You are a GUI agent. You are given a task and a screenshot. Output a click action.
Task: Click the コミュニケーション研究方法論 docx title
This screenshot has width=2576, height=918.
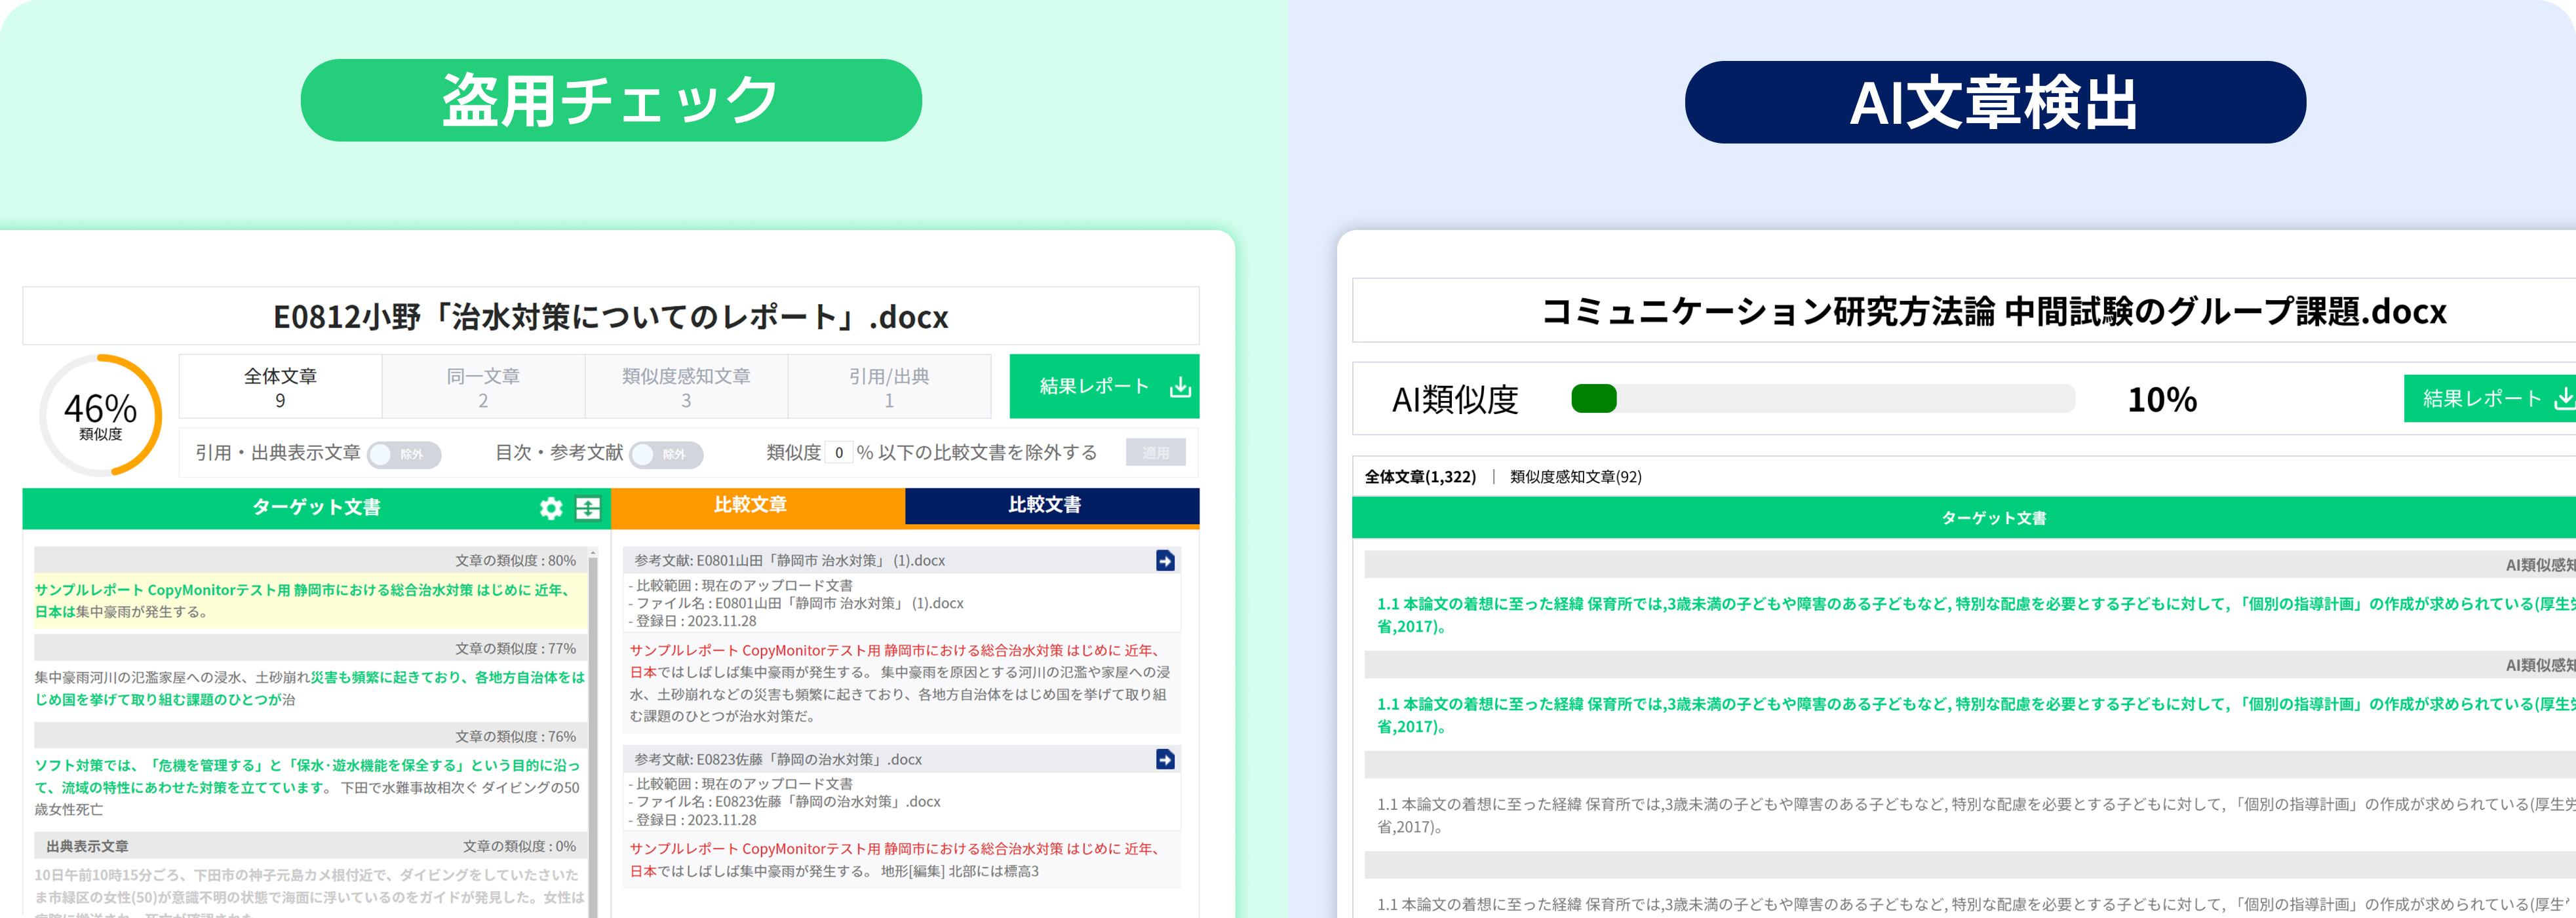(1994, 312)
